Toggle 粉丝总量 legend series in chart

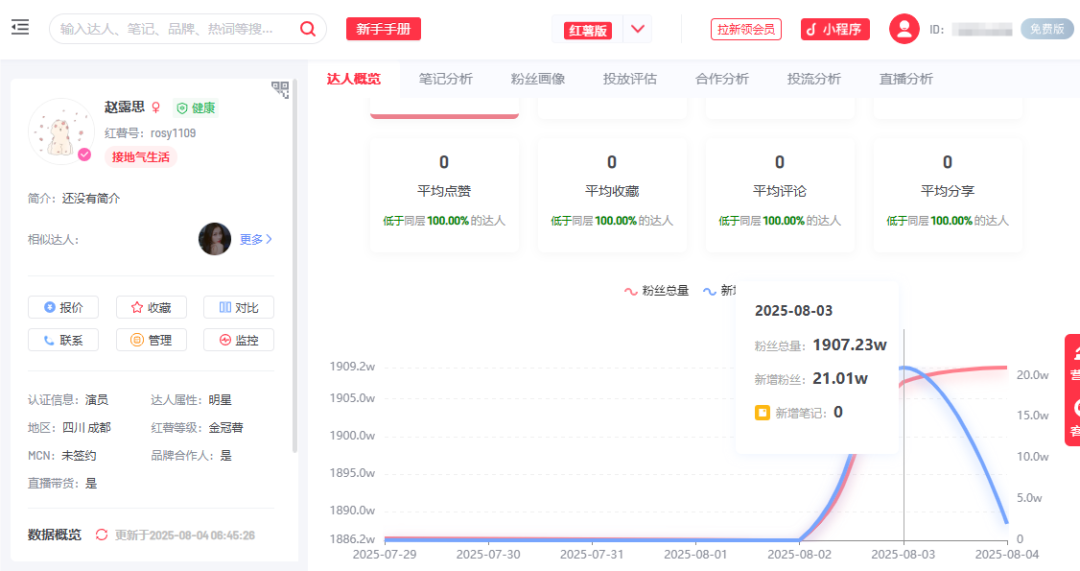point(656,291)
